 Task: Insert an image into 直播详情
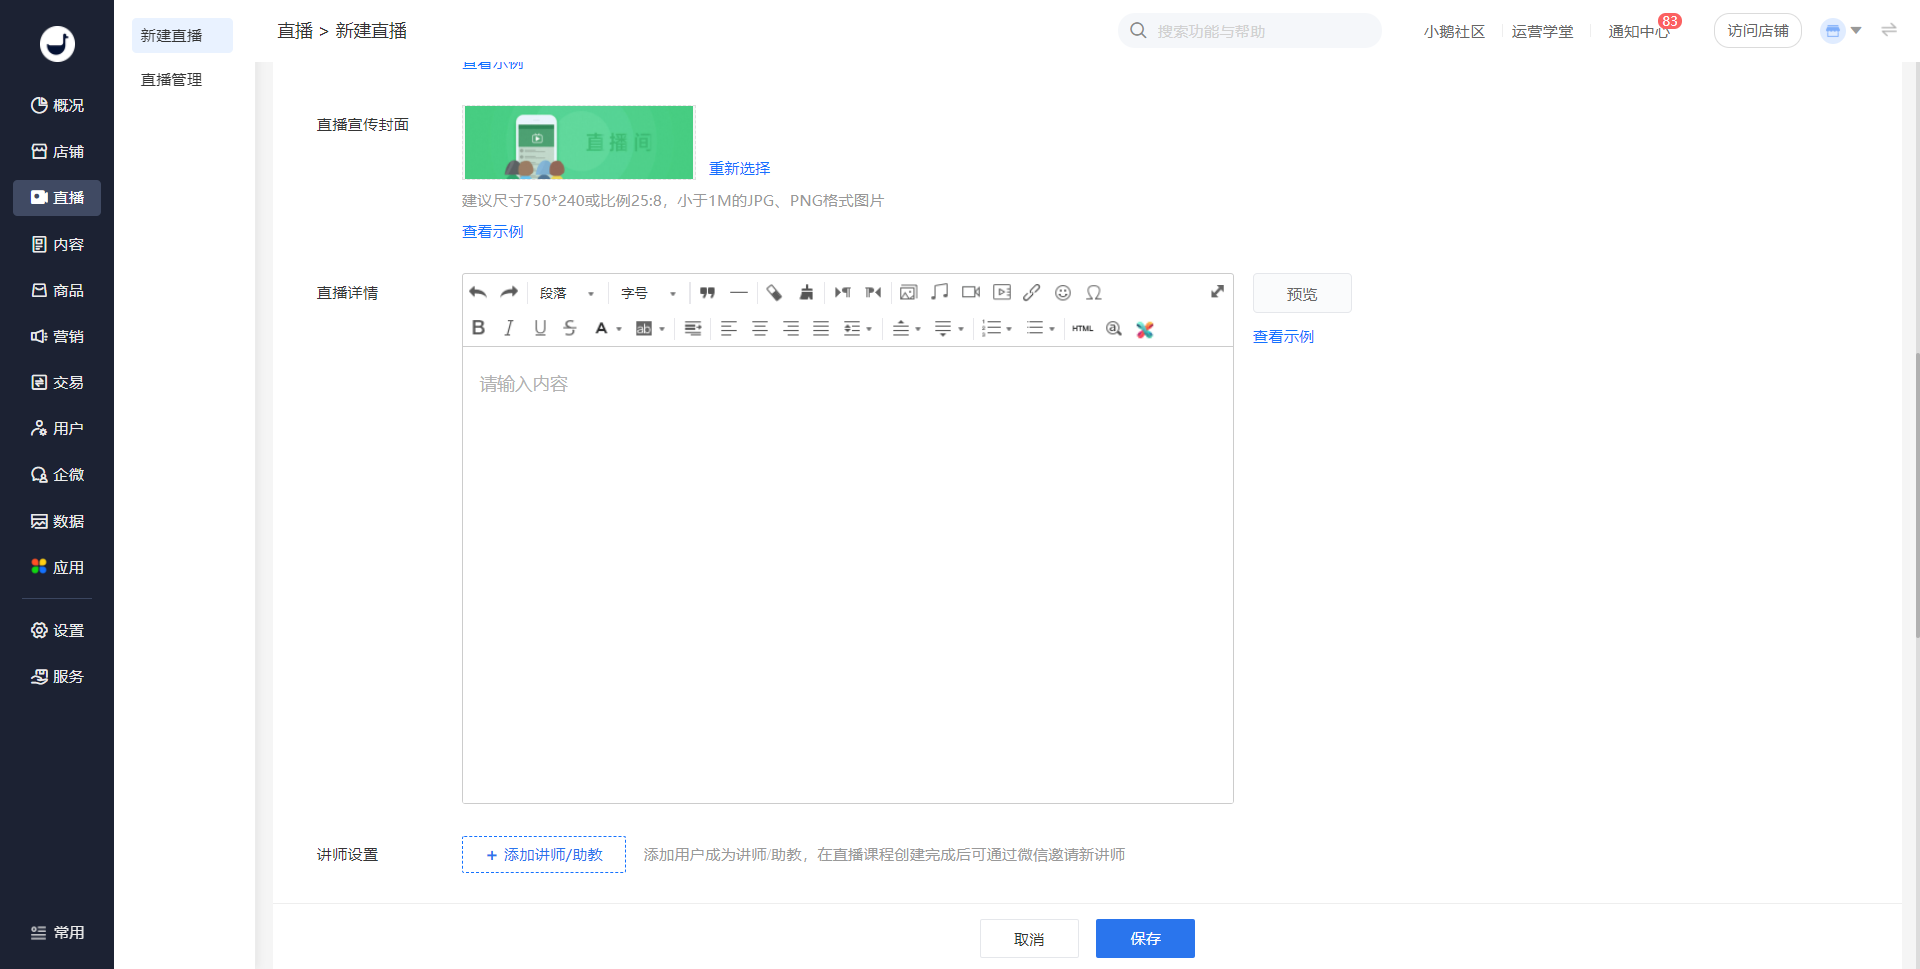pyautogui.click(x=908, y=293)
